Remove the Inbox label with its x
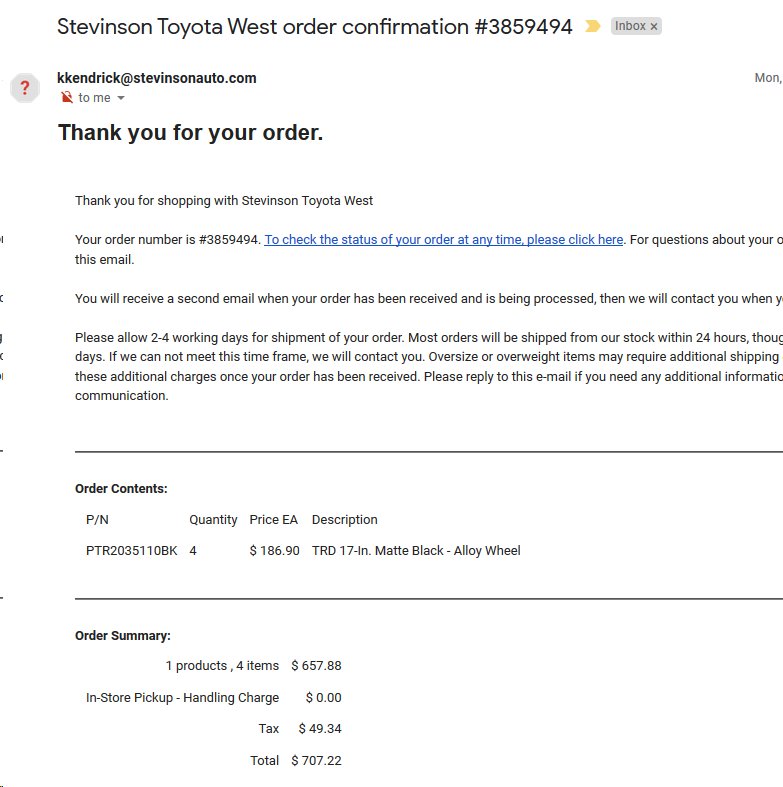This screenshot has height=787, width=783. pos(654,27)
